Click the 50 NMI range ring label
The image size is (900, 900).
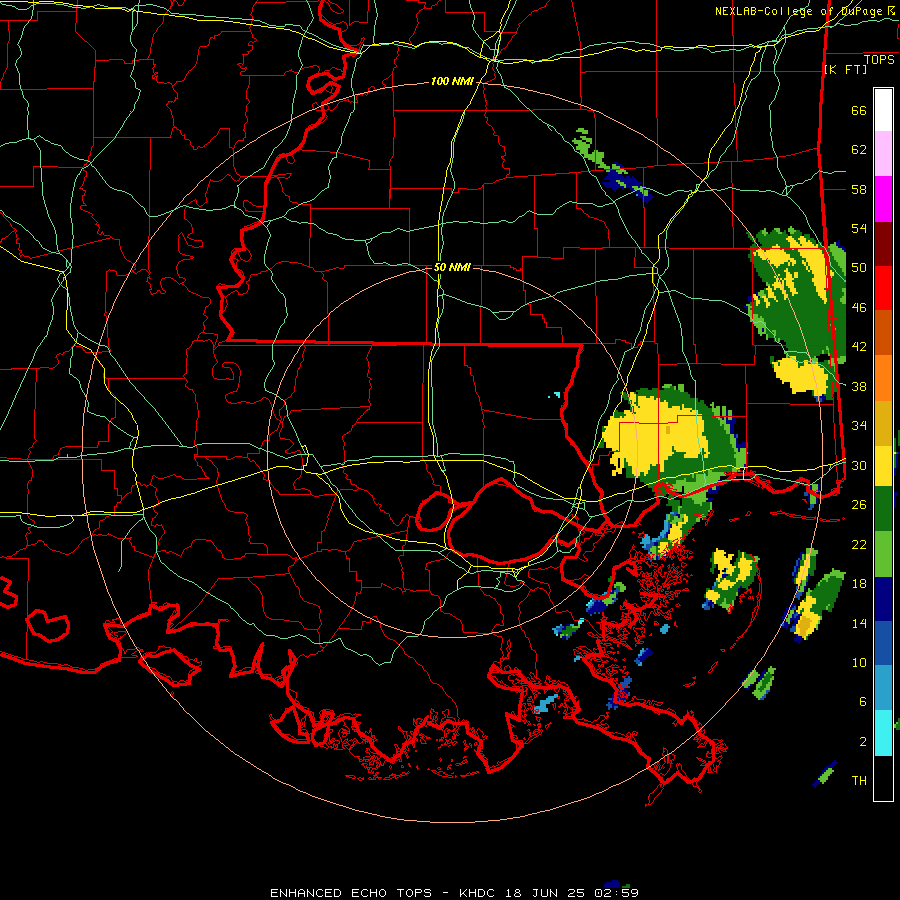point(452,267)
